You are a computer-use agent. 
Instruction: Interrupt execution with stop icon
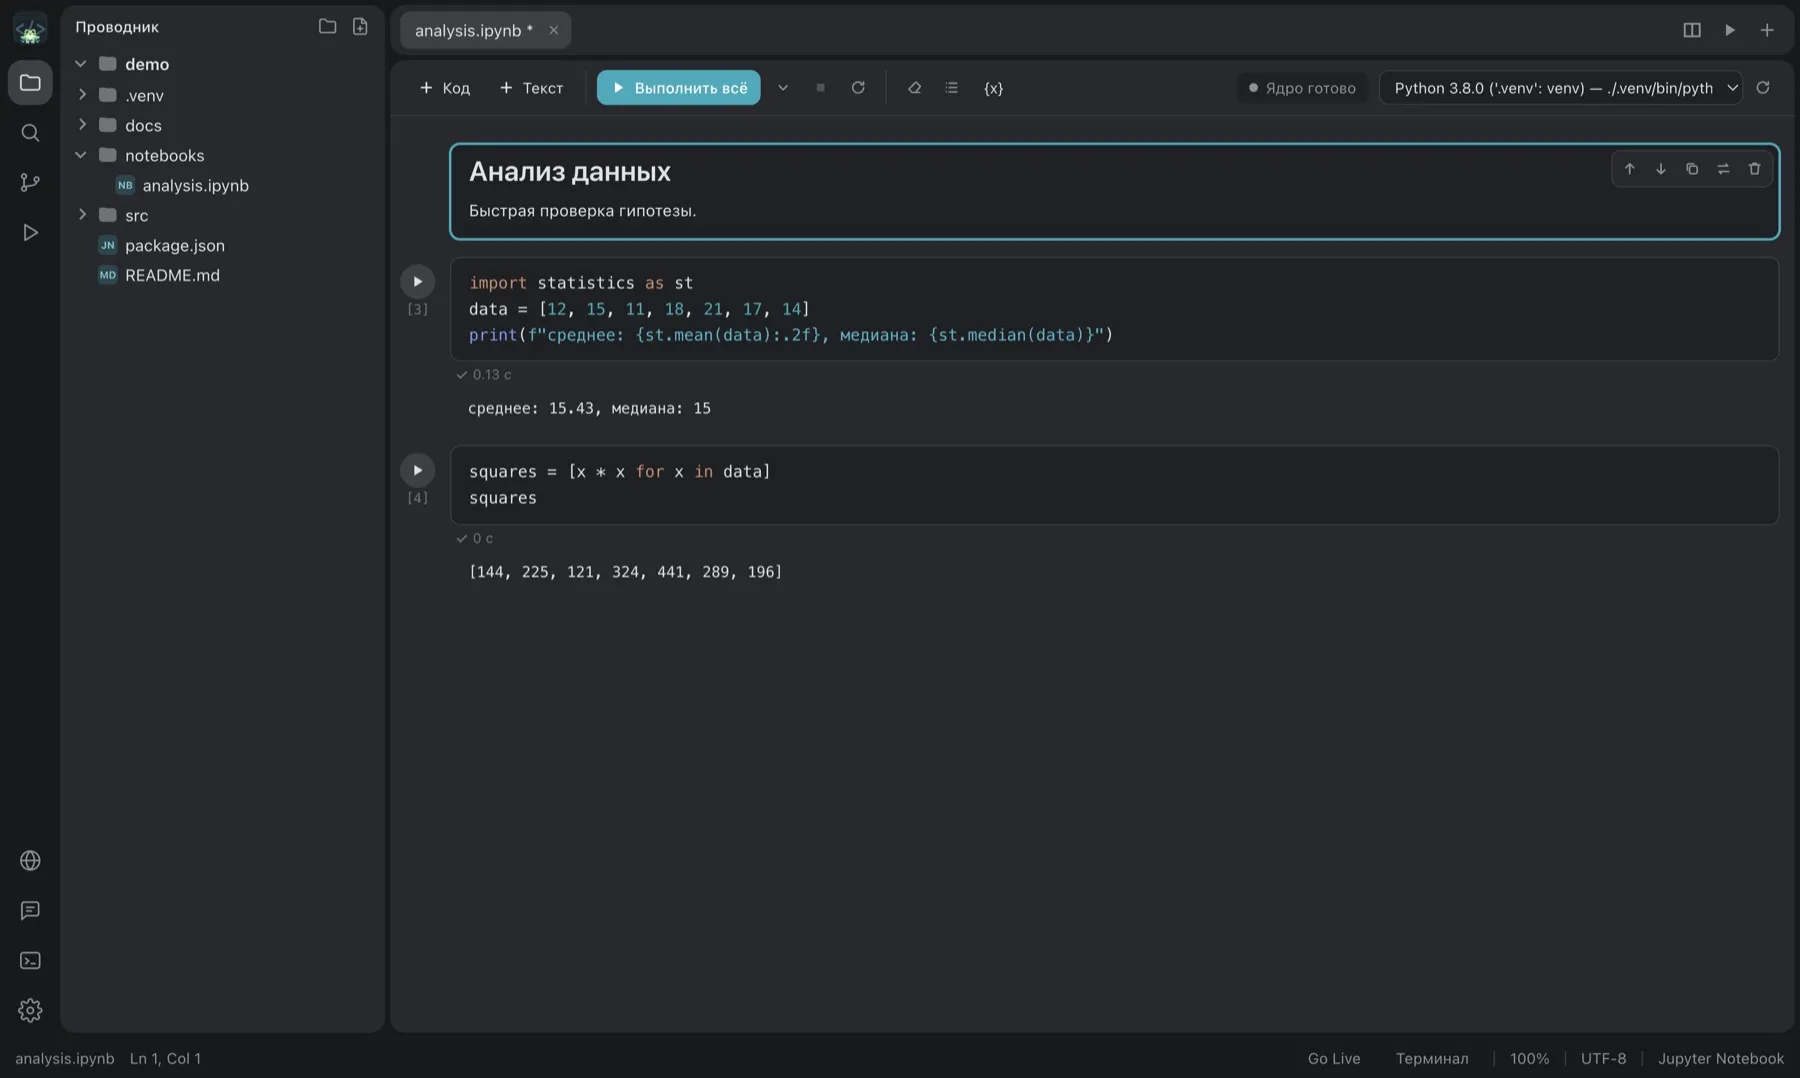pyautogui.click(x=820, y=88)
